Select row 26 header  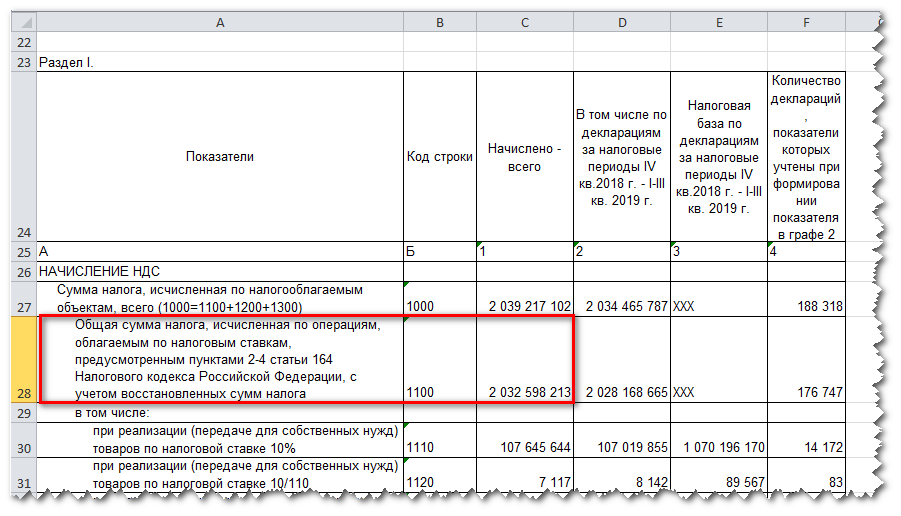coord(24,272)
